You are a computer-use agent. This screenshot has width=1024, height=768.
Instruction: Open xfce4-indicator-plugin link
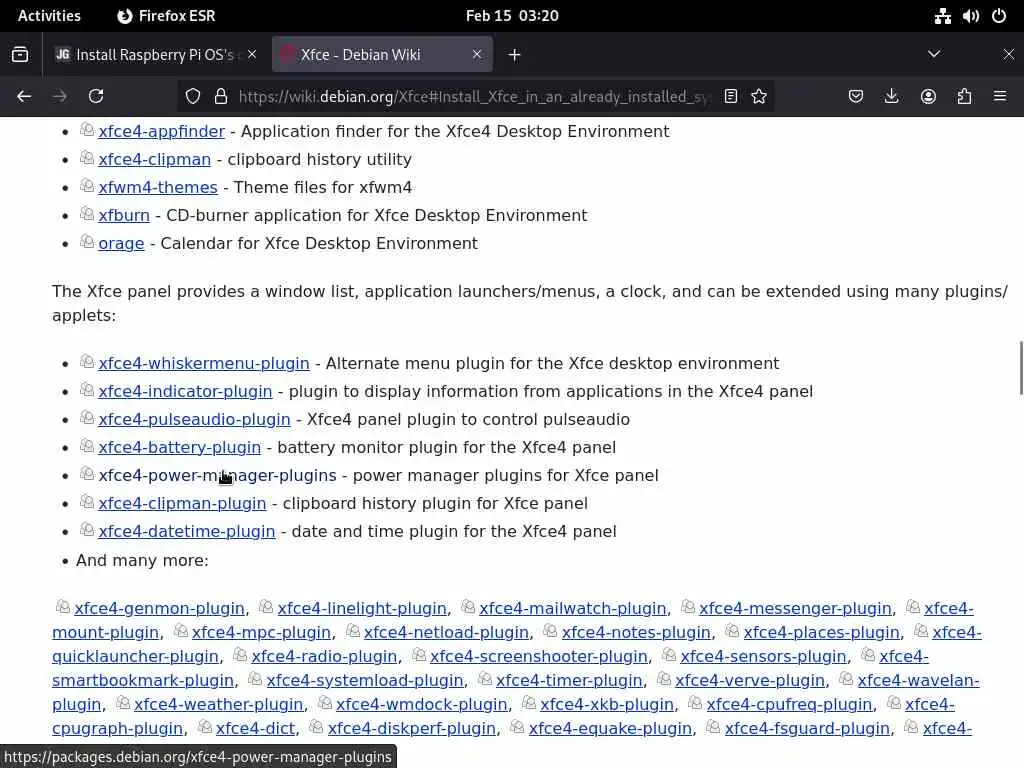185,392
